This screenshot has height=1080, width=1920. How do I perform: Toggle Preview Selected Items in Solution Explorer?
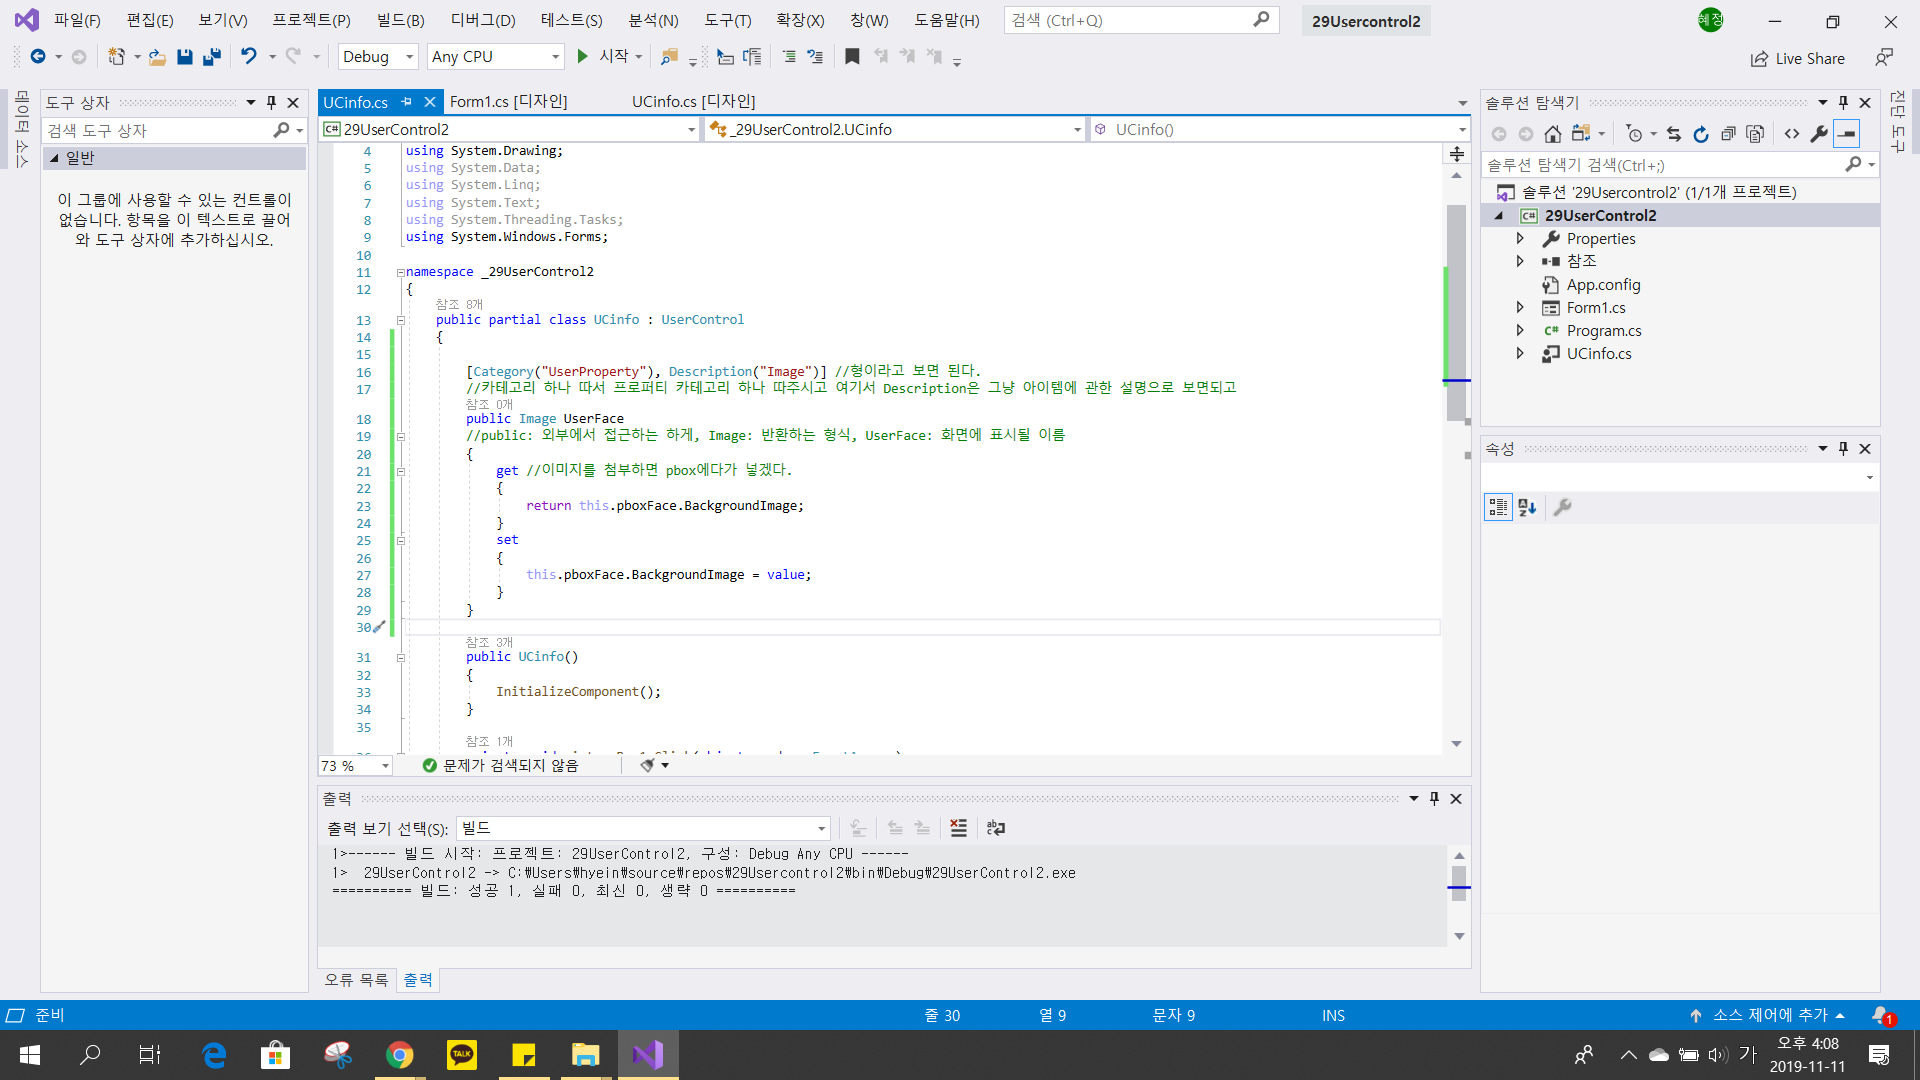[x=1846, y=134]
